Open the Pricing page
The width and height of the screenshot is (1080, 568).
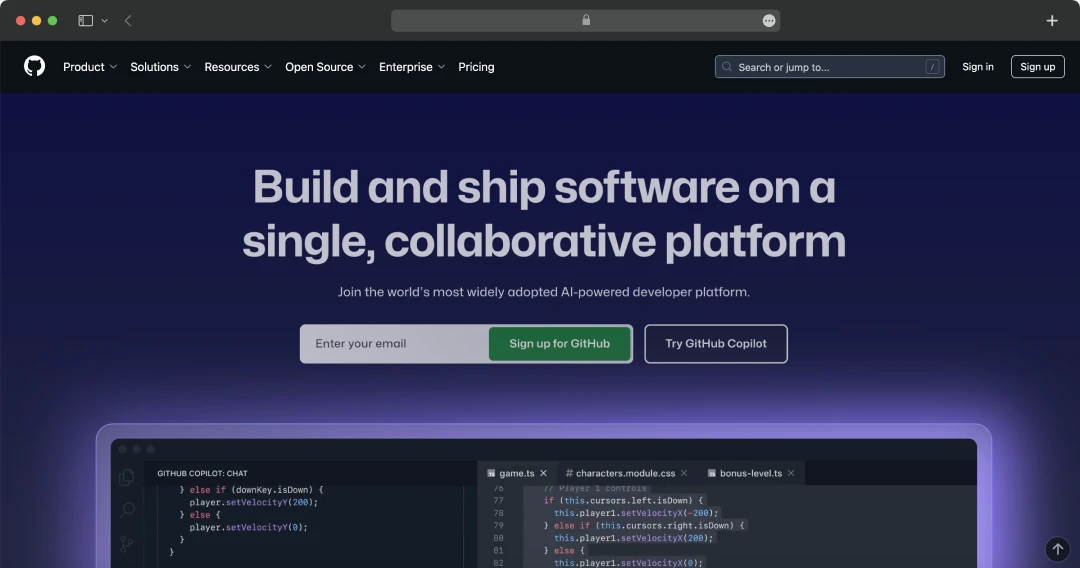(x=476, y=67)
